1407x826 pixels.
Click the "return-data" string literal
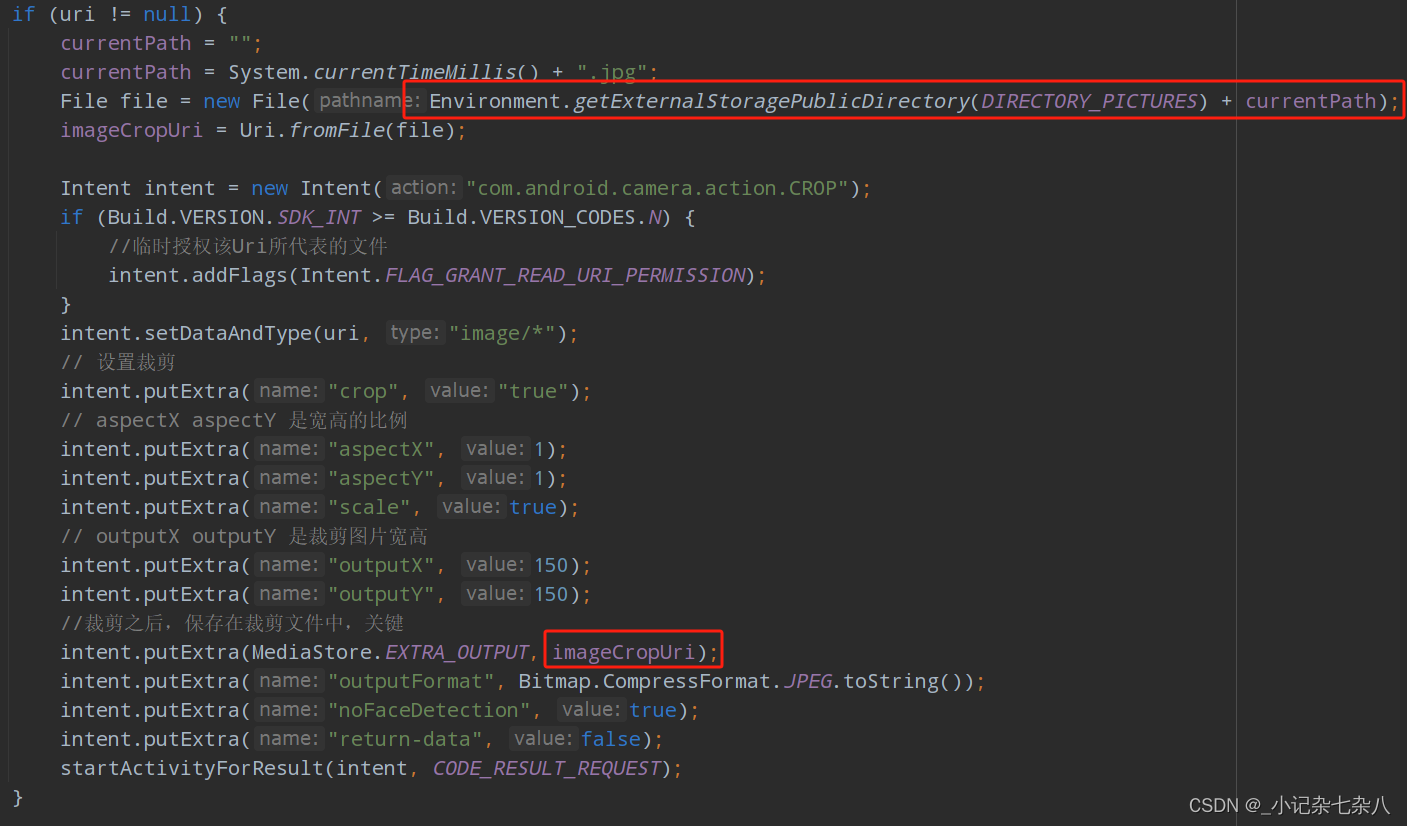(406, 739)
